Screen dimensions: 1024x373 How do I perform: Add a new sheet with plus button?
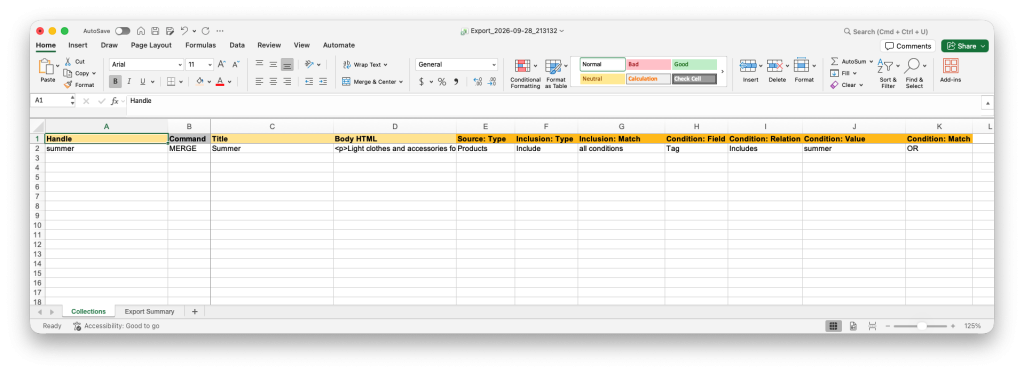(195, 312)
